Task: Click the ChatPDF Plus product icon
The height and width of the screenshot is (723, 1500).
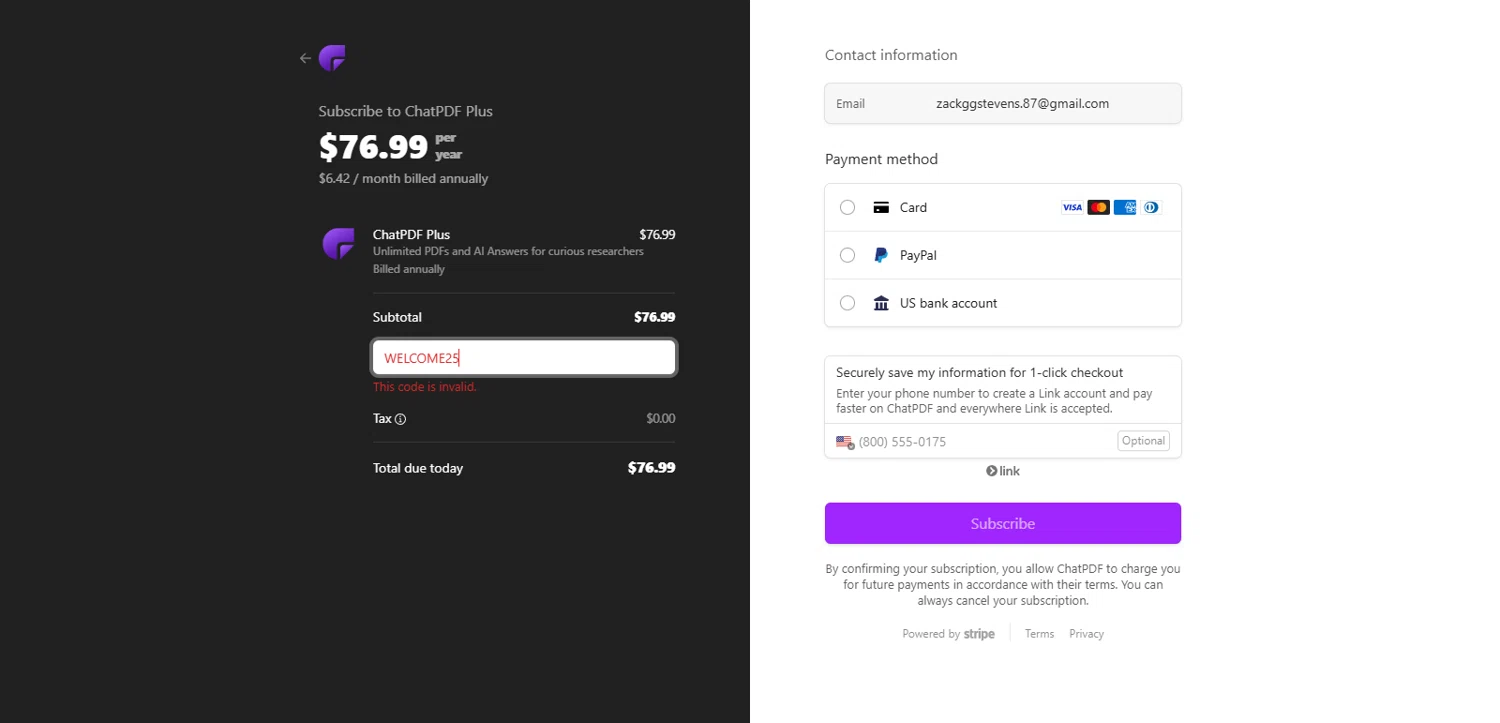Action: click(x=338, y=243)
